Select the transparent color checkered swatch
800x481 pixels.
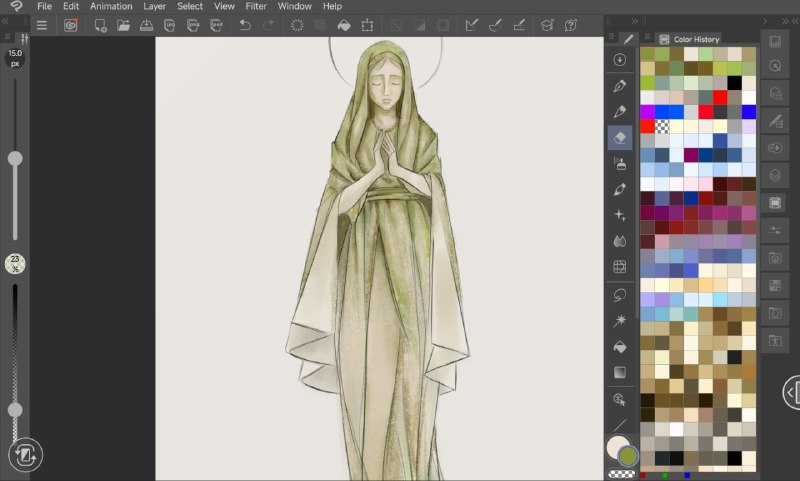tap(662, 126)
